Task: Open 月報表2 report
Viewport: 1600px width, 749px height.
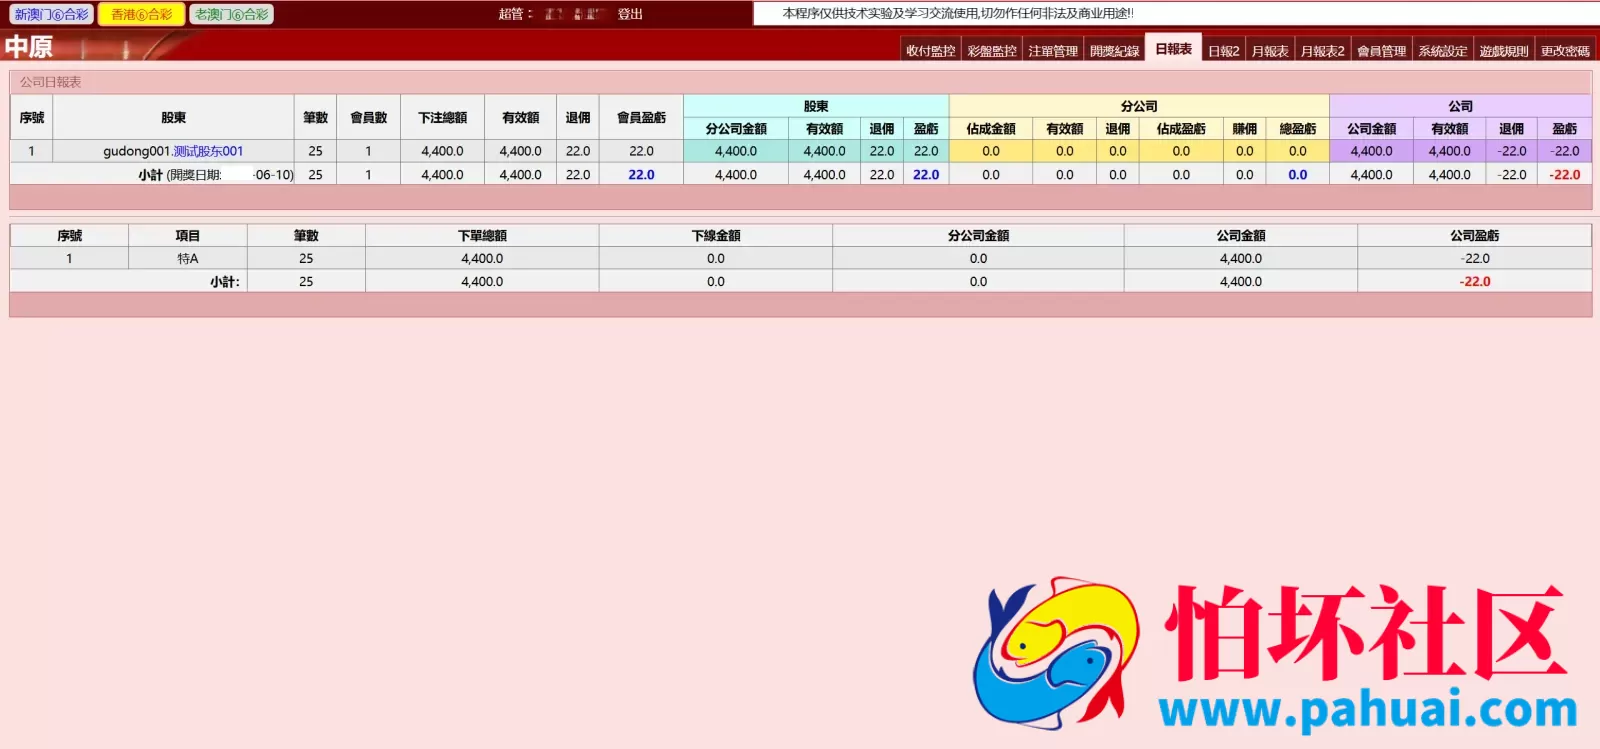Action: (1322, 51)
